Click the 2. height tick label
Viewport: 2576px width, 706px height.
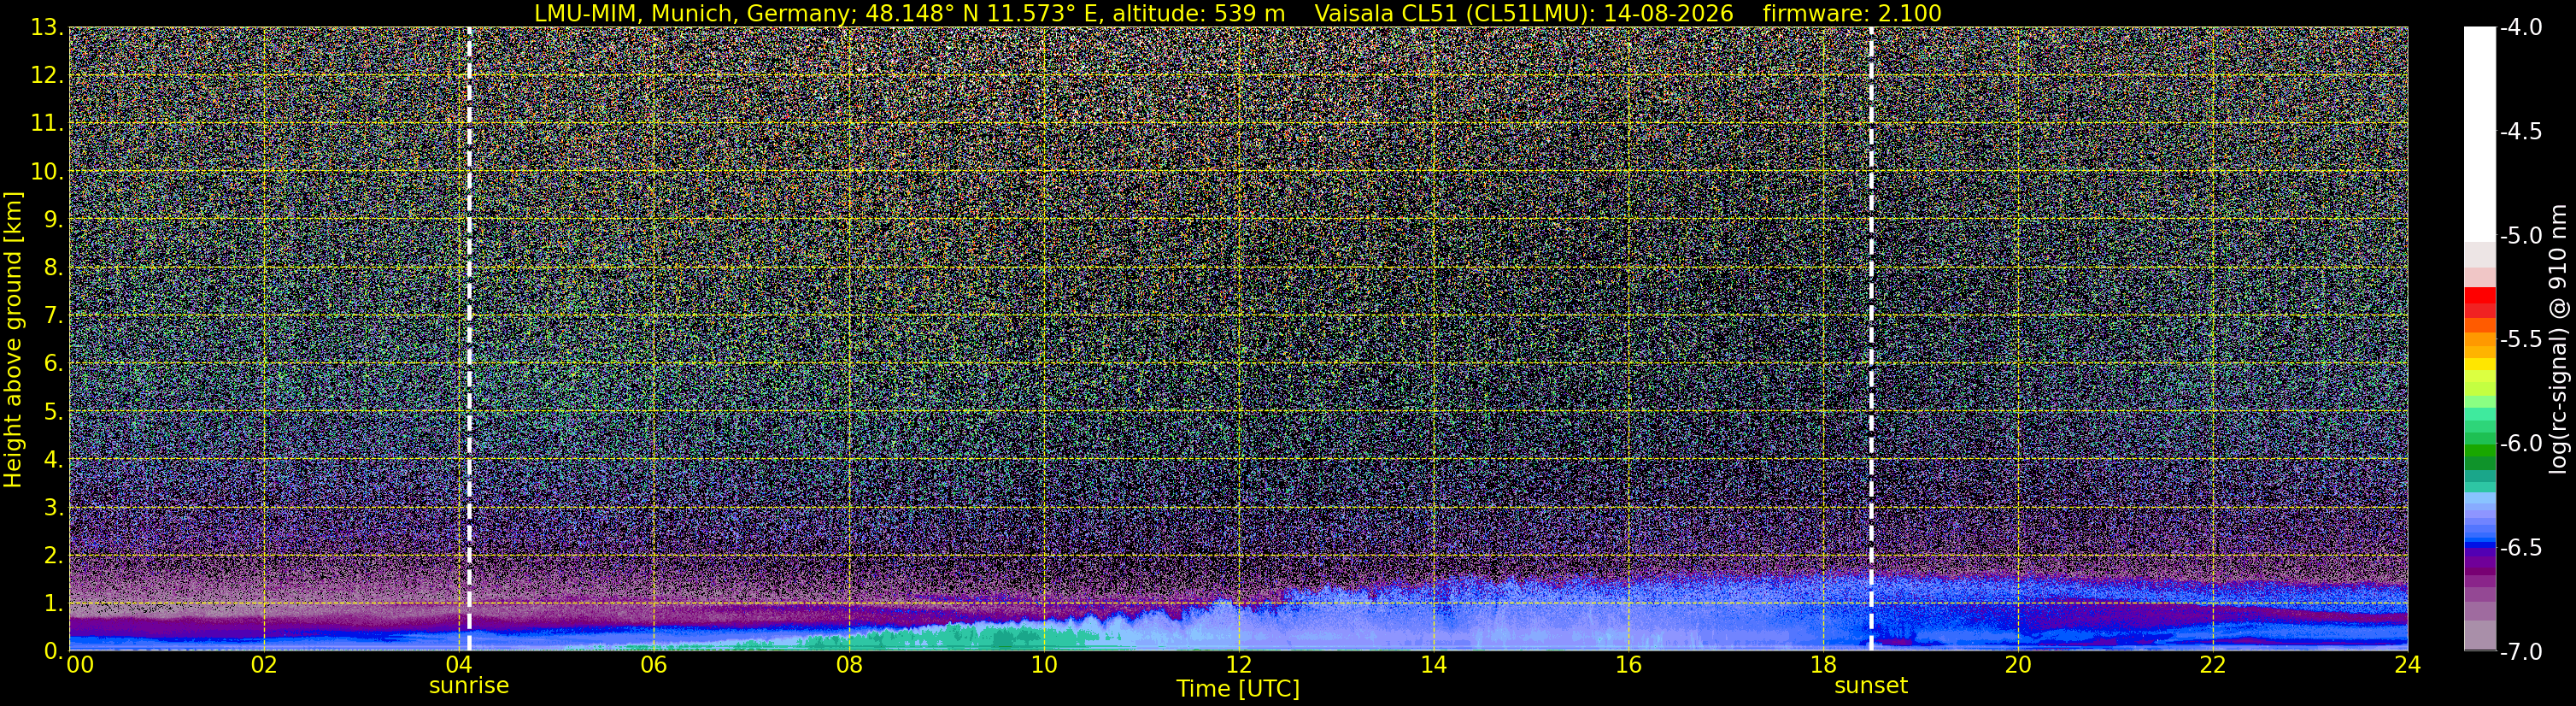pos(53,555)
